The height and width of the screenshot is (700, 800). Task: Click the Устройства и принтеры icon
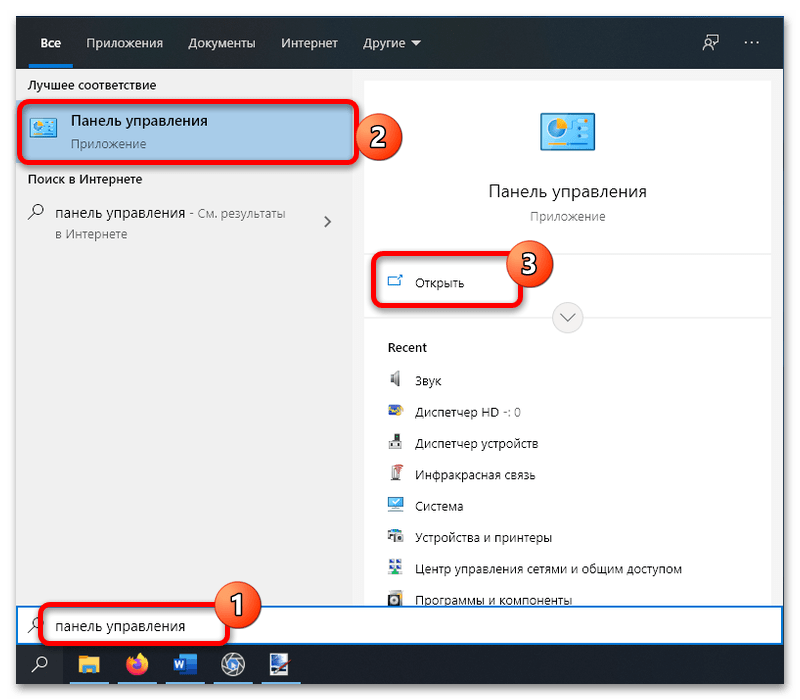pyautogui.click(x=395, y=536)
